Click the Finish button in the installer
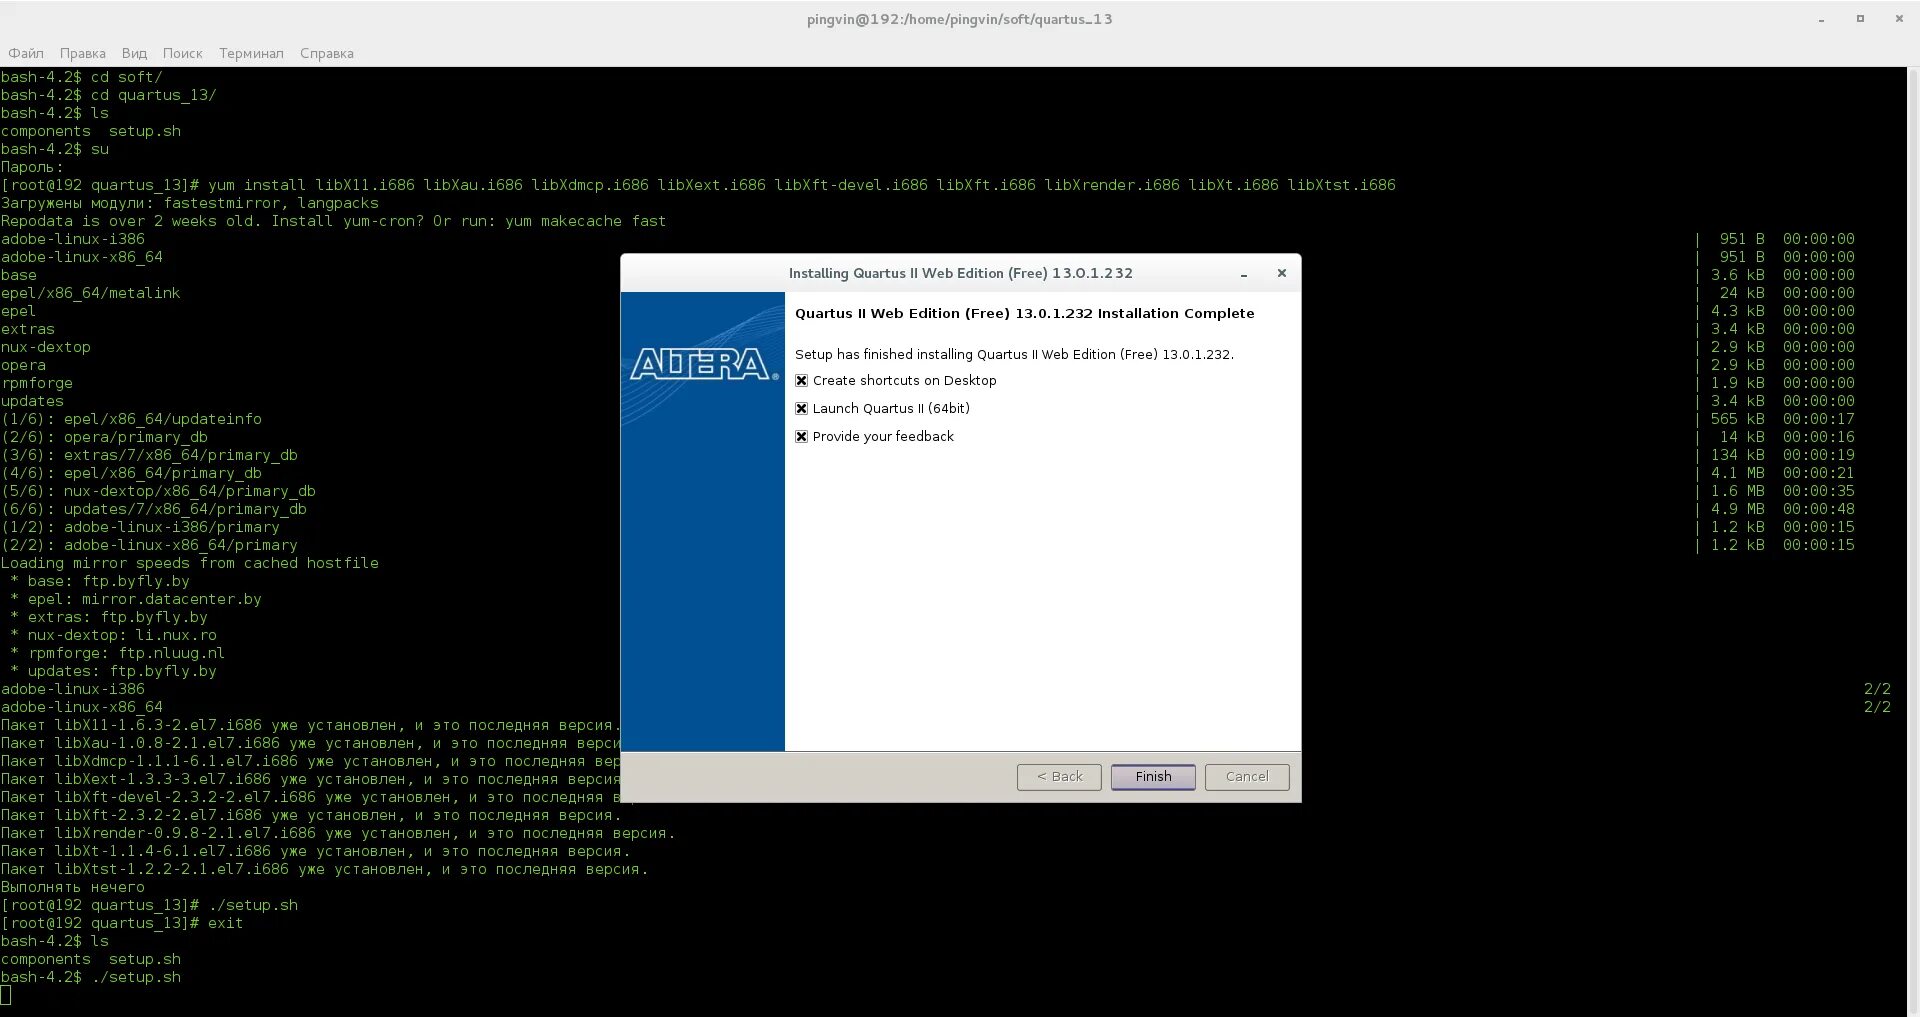 coord(1153,777)
